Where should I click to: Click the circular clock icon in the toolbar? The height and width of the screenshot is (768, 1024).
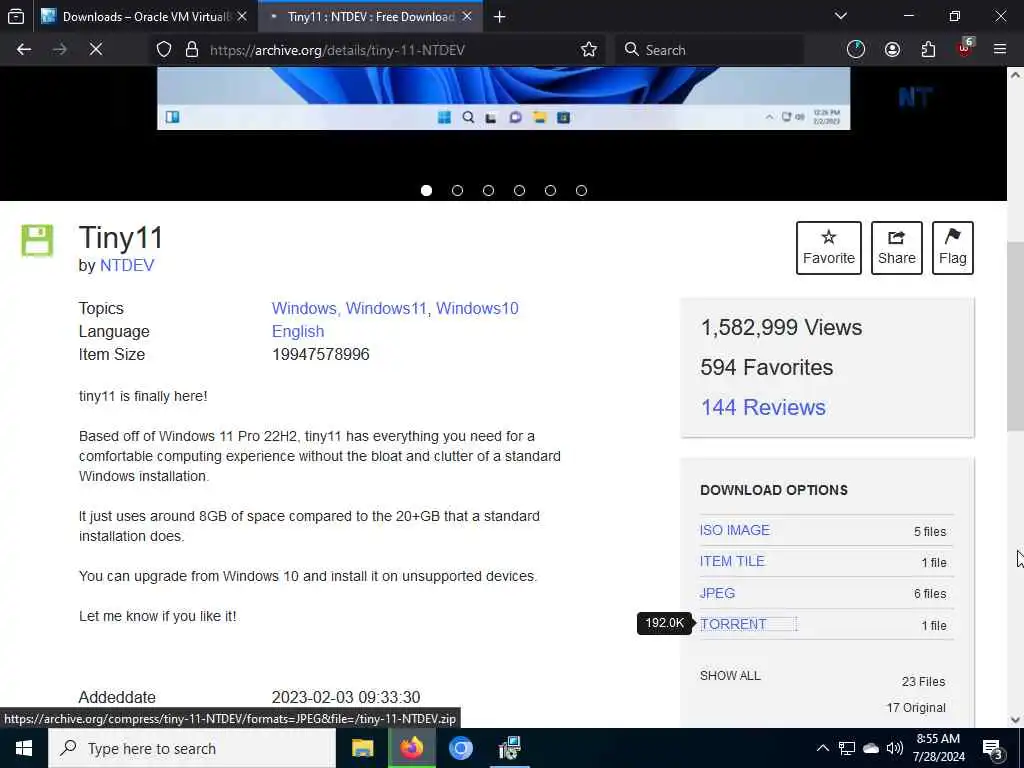tap(856, 50)
